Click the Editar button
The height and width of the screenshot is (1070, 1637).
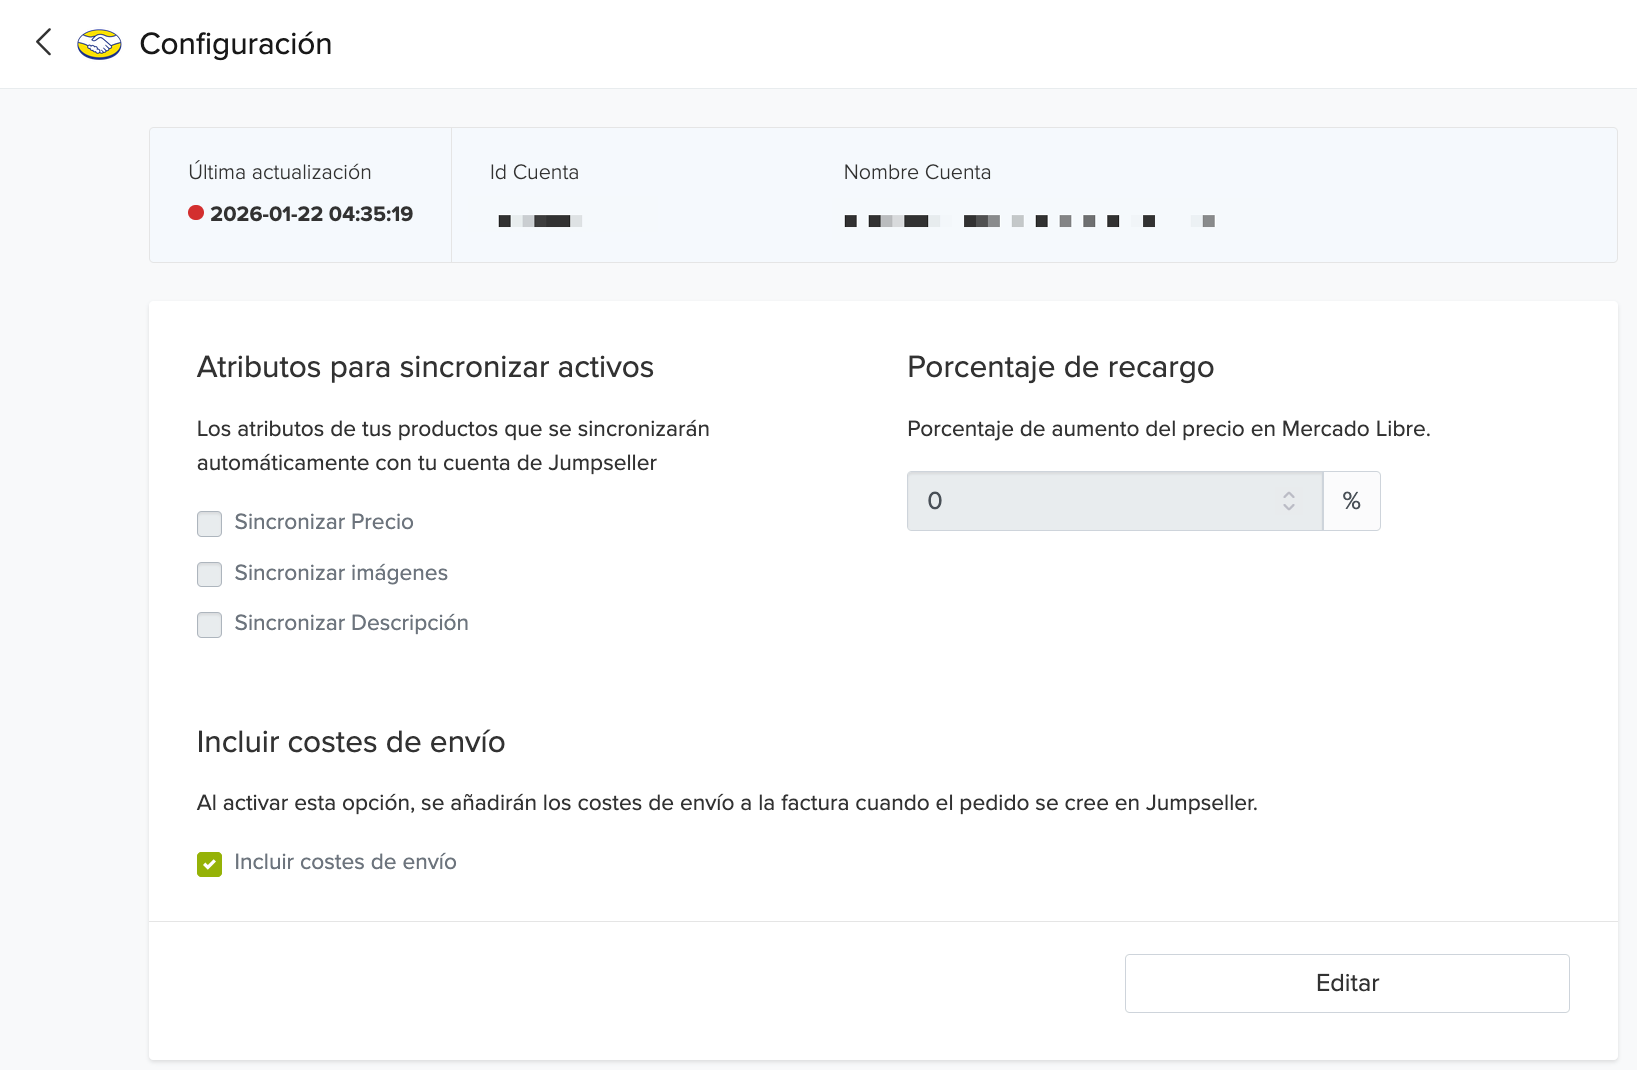tap(1347, 983)
